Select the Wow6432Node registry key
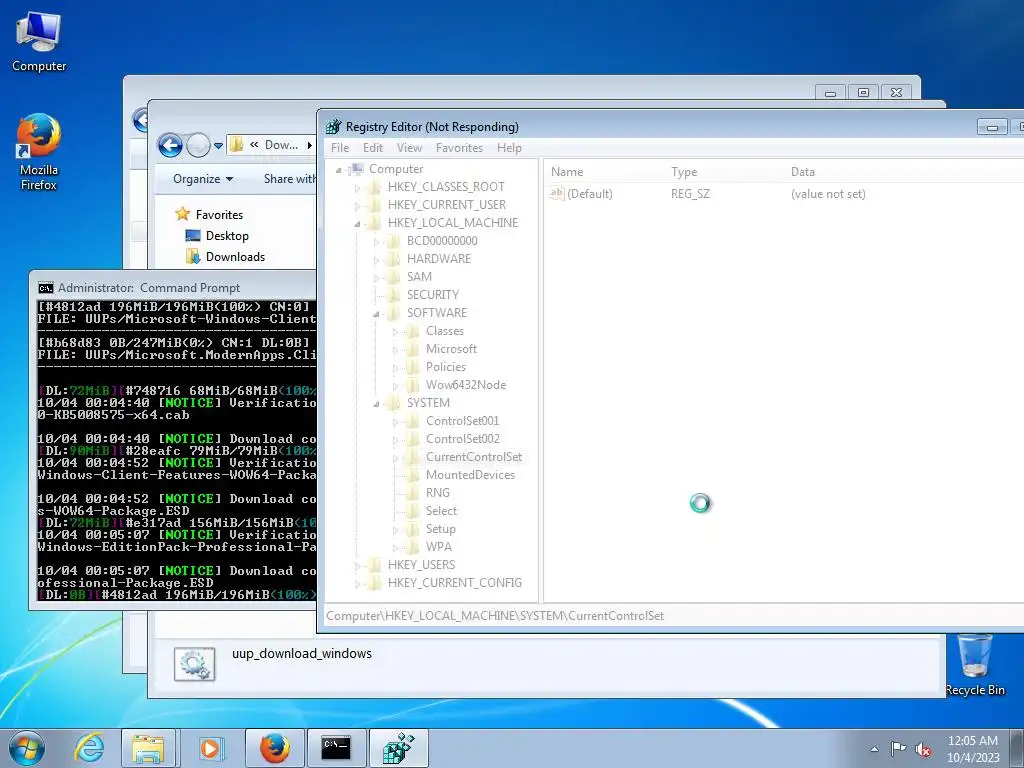Viewport: 1024px width, 768px height. [466, 385]
